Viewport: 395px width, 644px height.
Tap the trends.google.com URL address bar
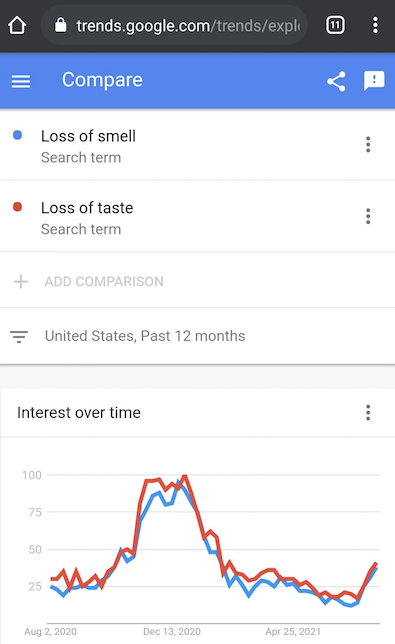click(175, 25)
